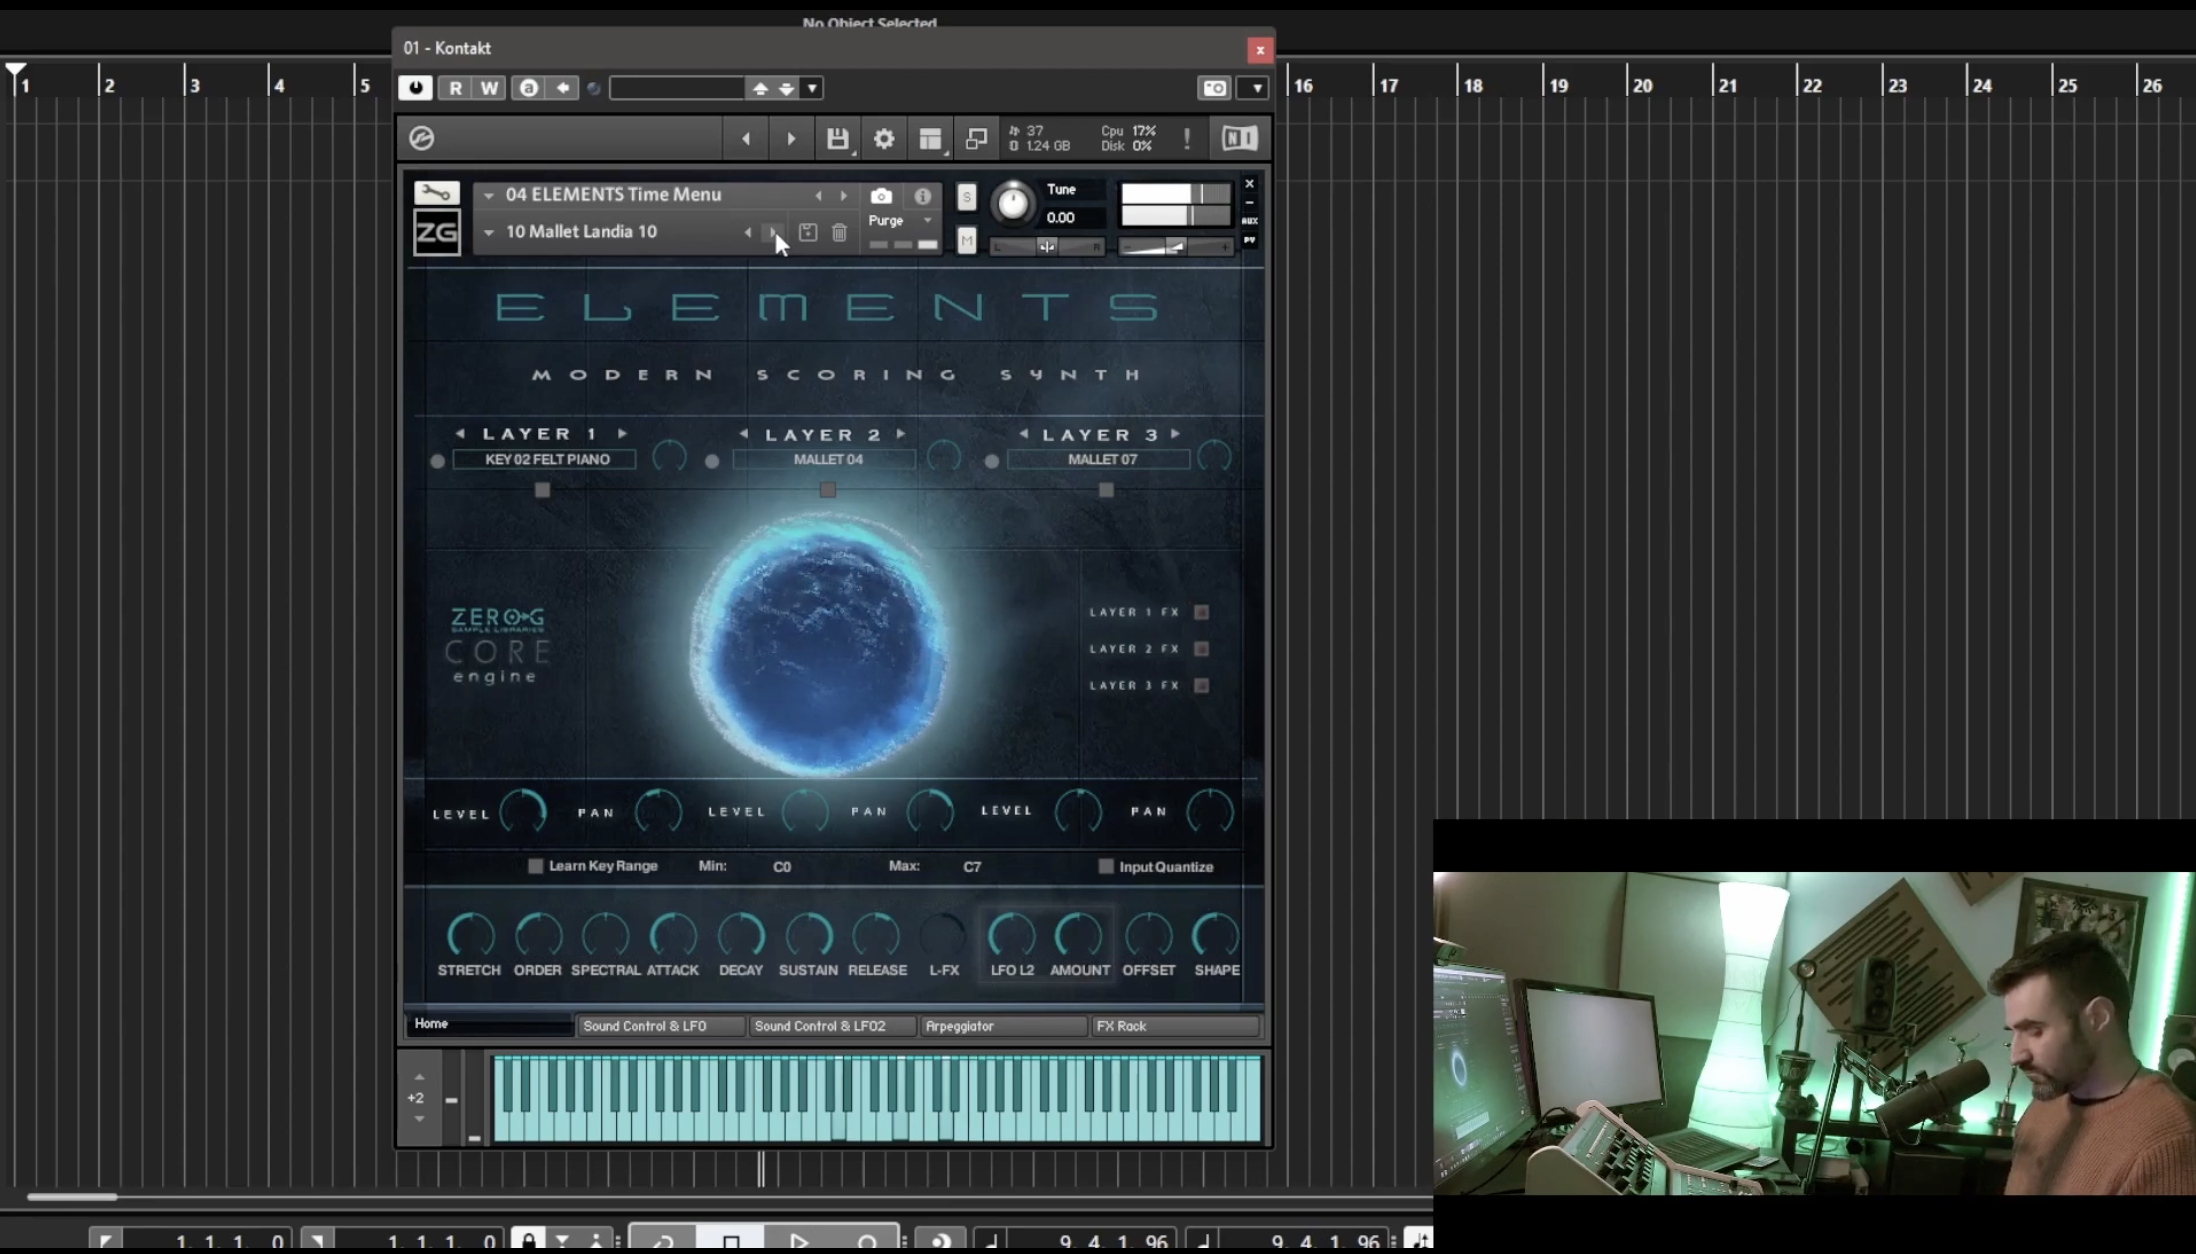
Task: Open the Kontakt save (floppy) menu
Action: pyautogui.click(x=838, y=139)
